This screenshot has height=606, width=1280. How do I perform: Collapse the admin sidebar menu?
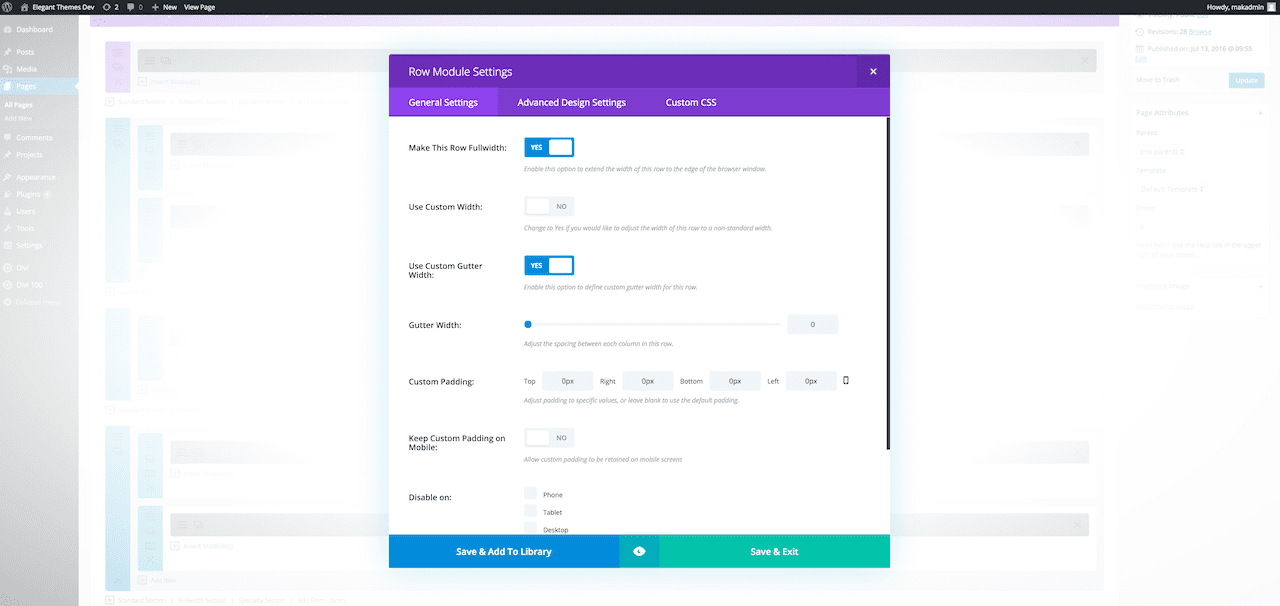[37, 302]
